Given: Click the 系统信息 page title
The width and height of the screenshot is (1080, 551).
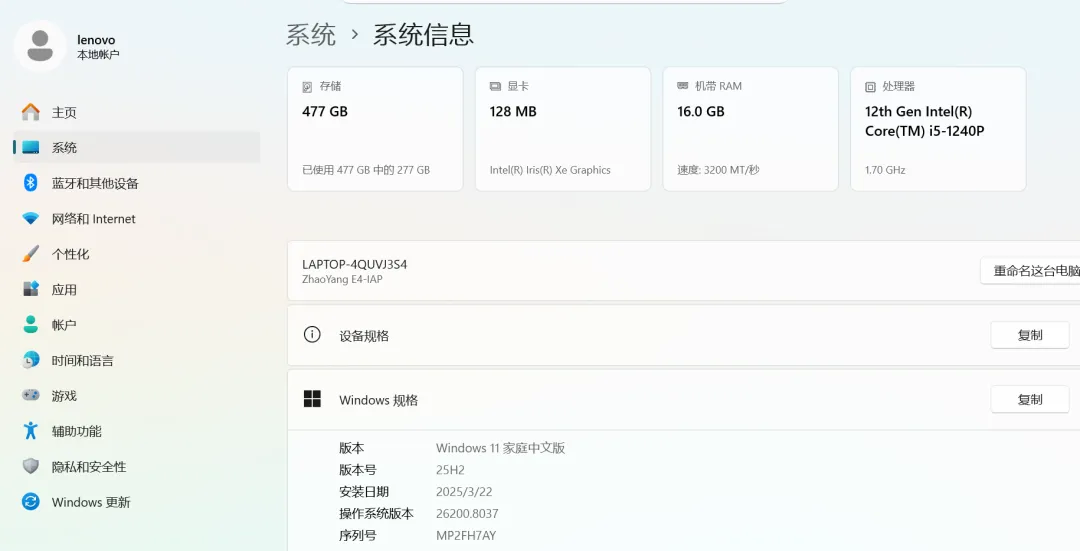Looking at the screenshot, I should point(424,34).
